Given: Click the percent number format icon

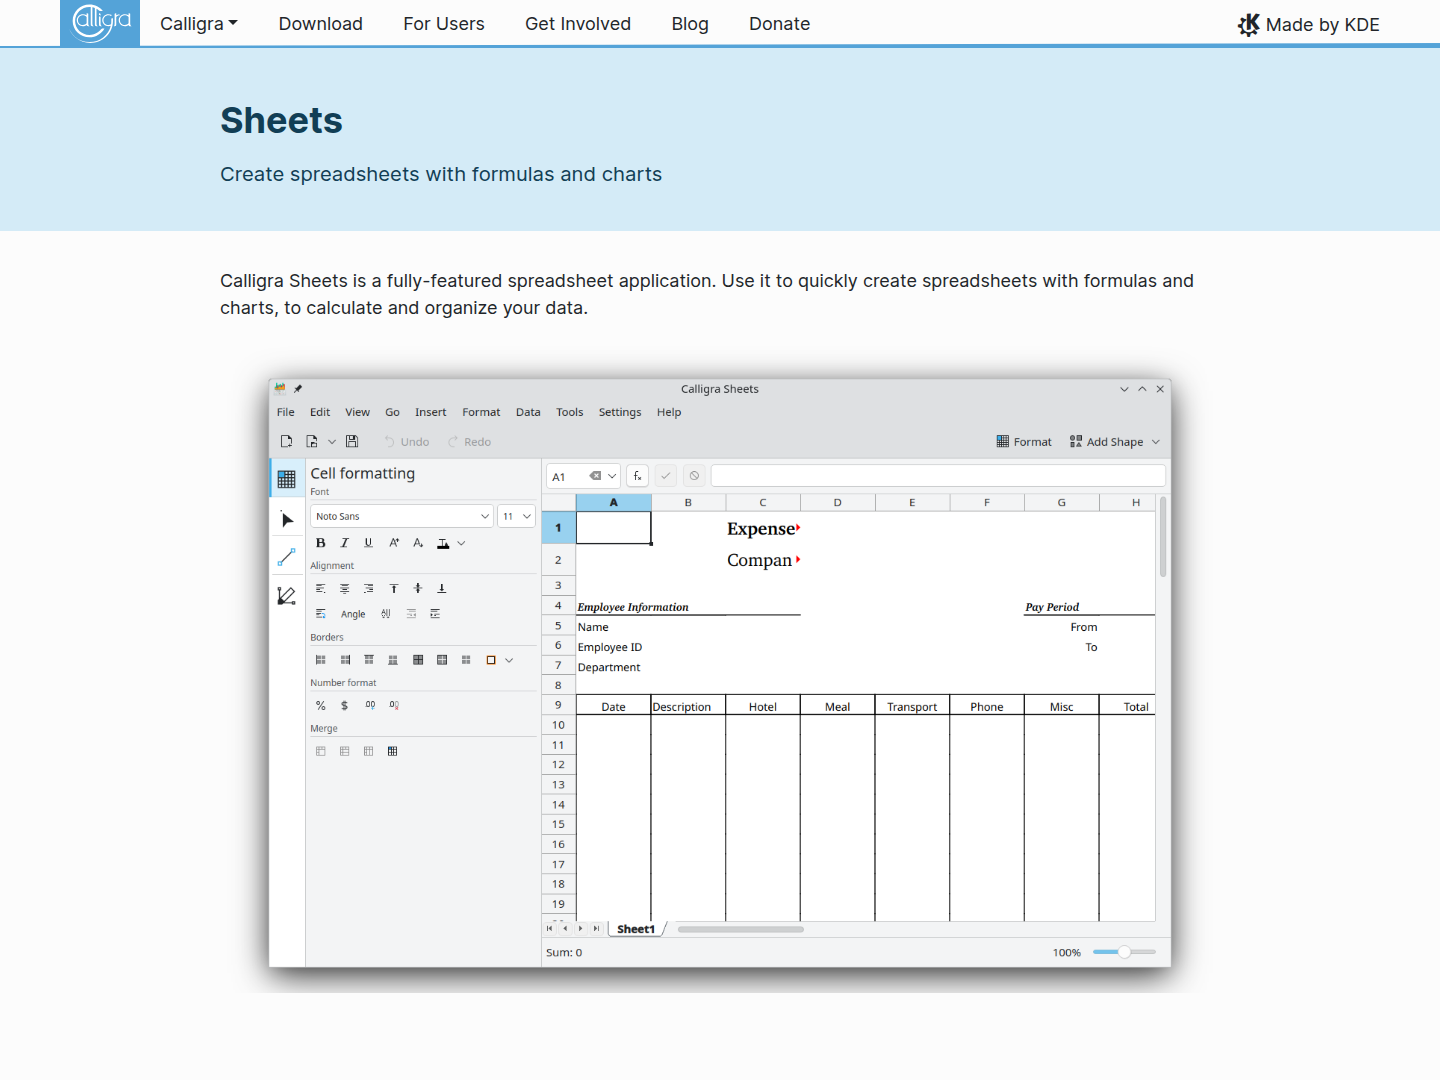Looking at the screenshot, I should coord(321,706).
